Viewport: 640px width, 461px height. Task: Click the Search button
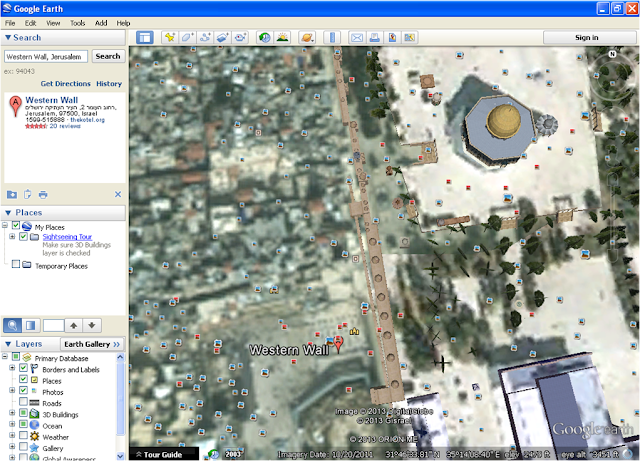(x=108, y=56)
